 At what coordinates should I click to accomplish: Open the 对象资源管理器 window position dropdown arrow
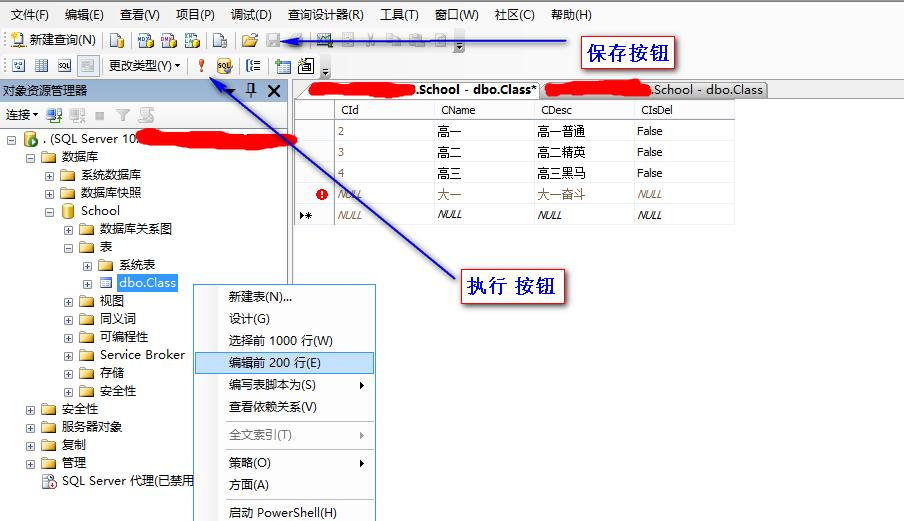[230, 90]
